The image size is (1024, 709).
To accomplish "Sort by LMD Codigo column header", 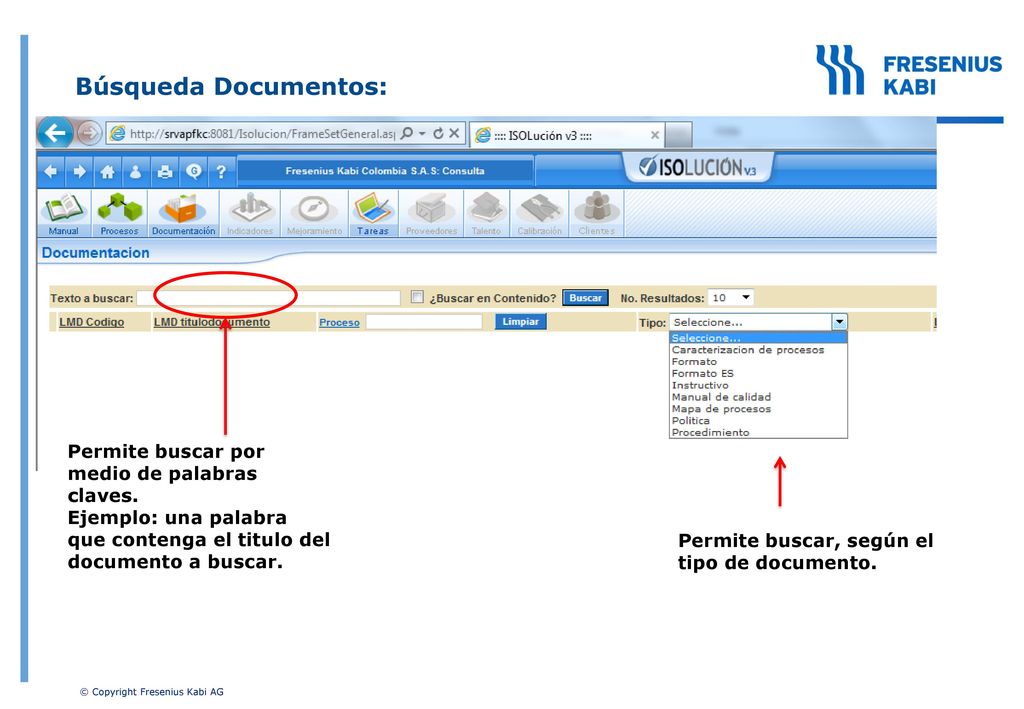I will tap(91, 323).
